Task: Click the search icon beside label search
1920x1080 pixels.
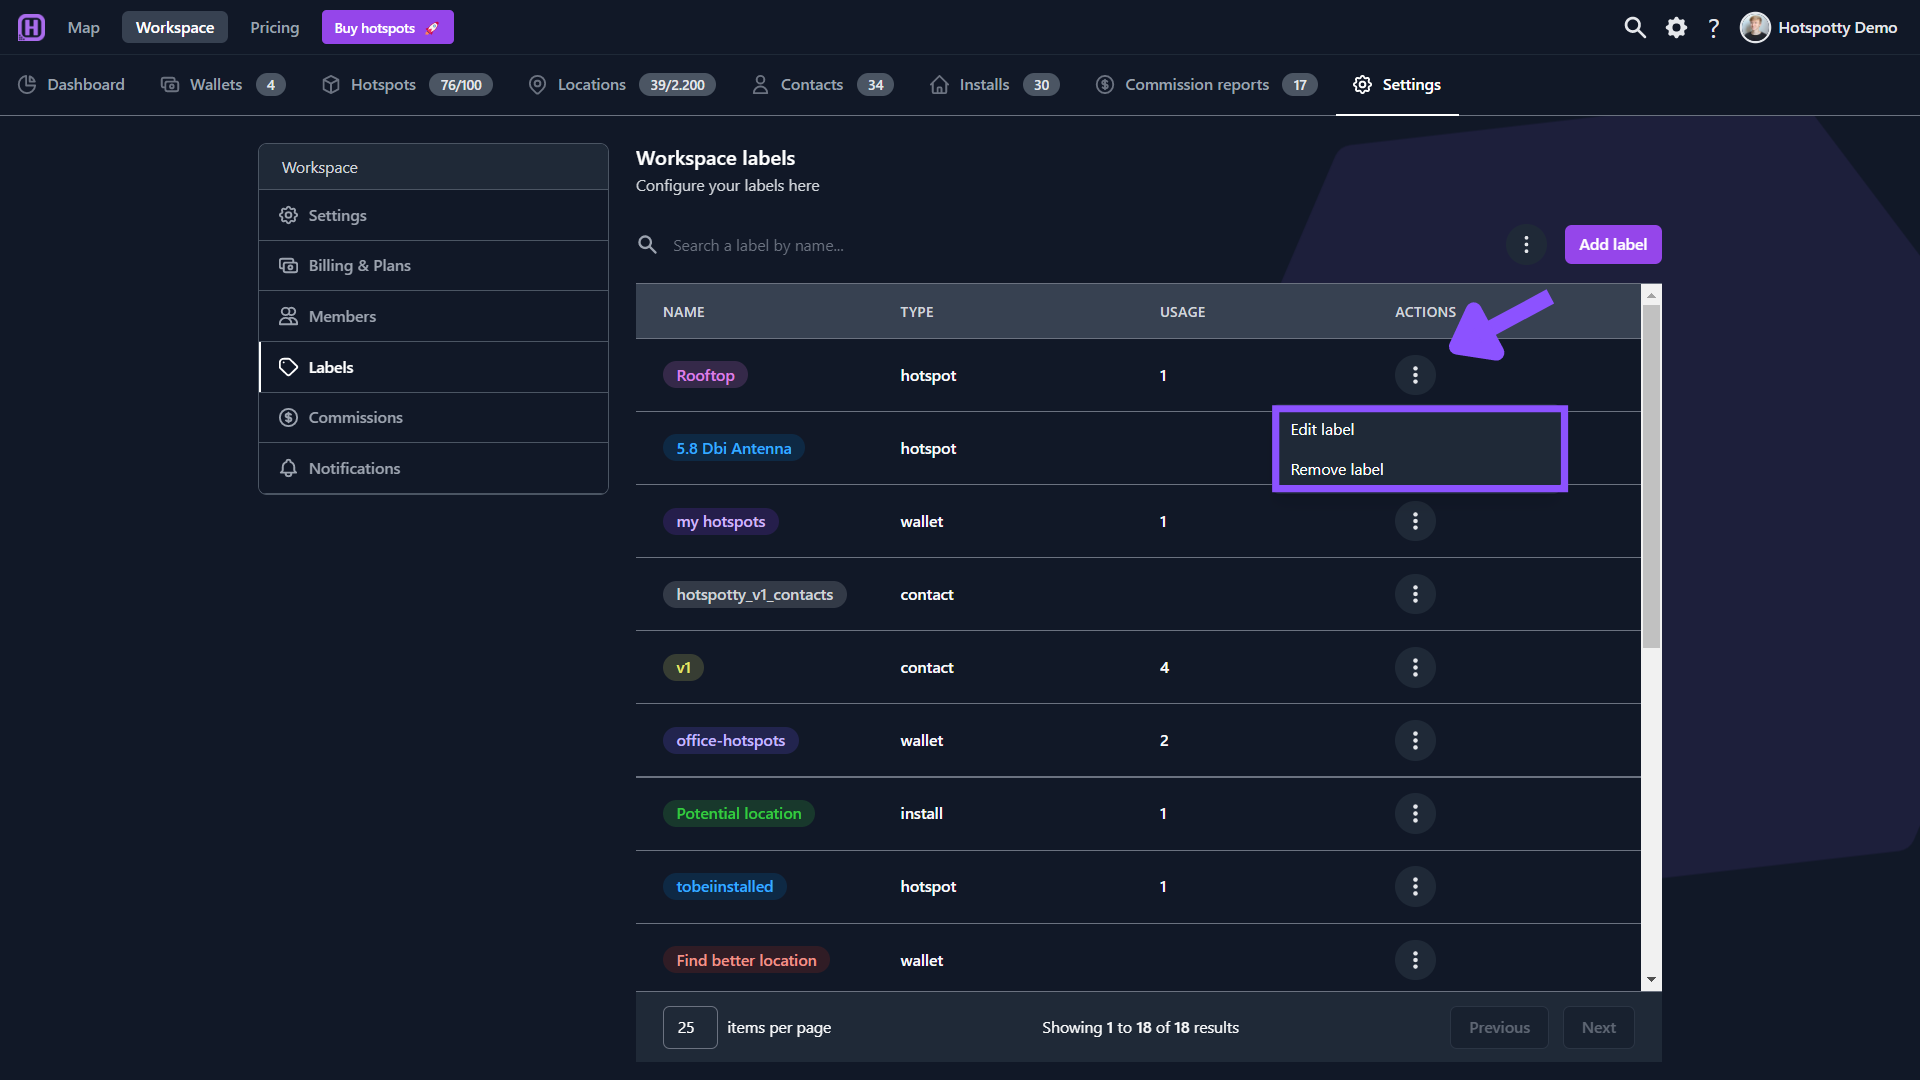Action: click(x=647, y=245)
